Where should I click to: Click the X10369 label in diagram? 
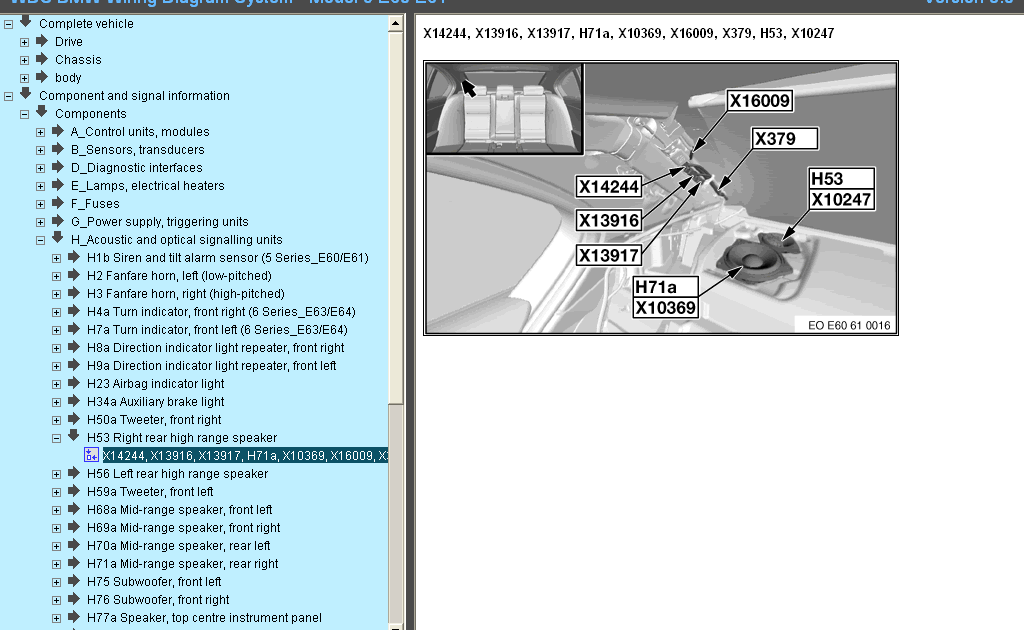tap(665, 308)
